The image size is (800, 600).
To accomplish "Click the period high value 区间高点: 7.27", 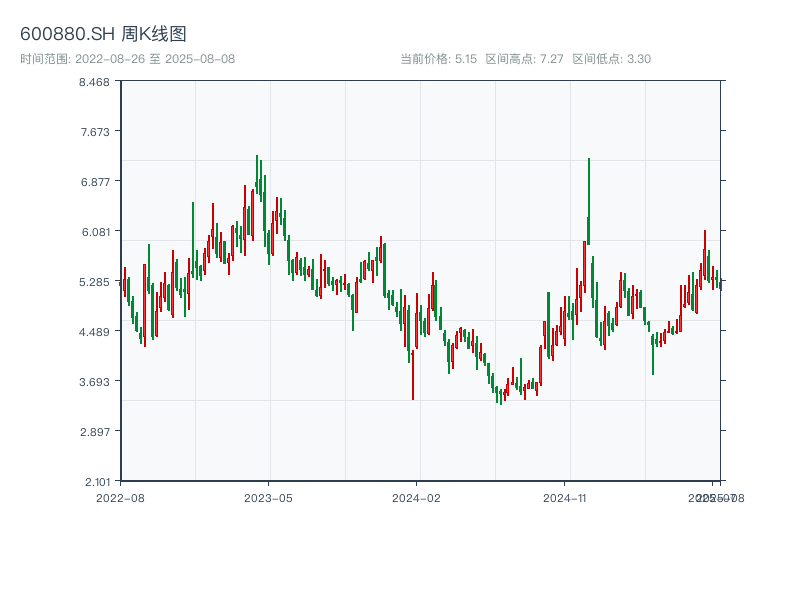I will (524, 59).
